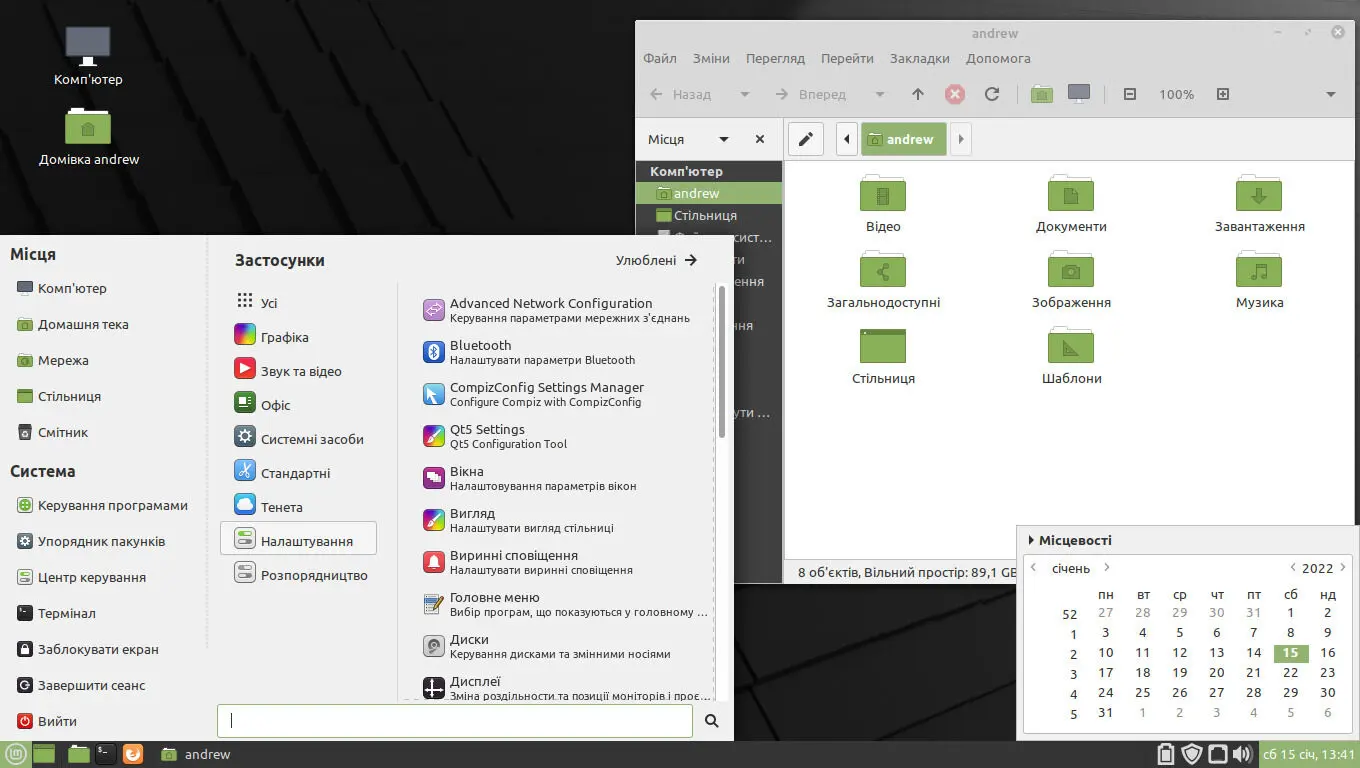Open Firefox from the panel

click(x=133, y=754)
